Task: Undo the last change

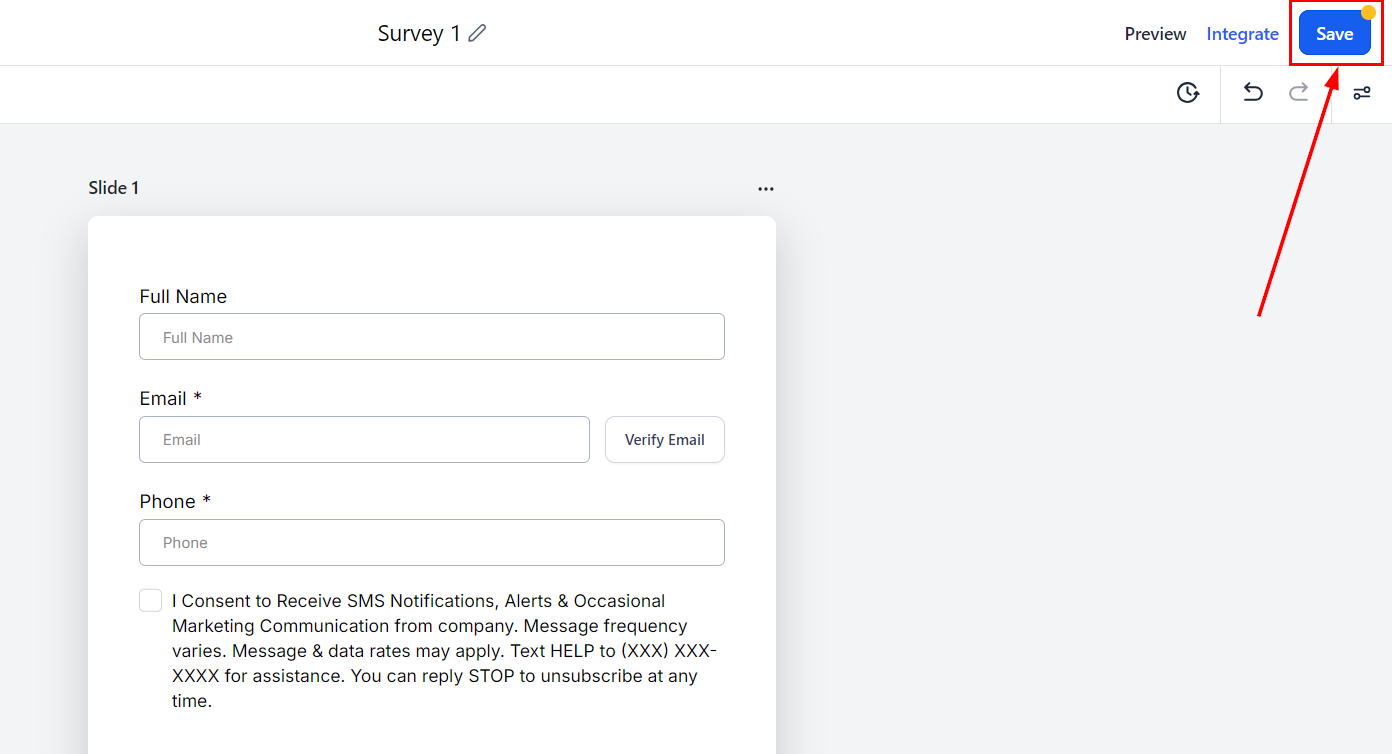Action: 1253,93
